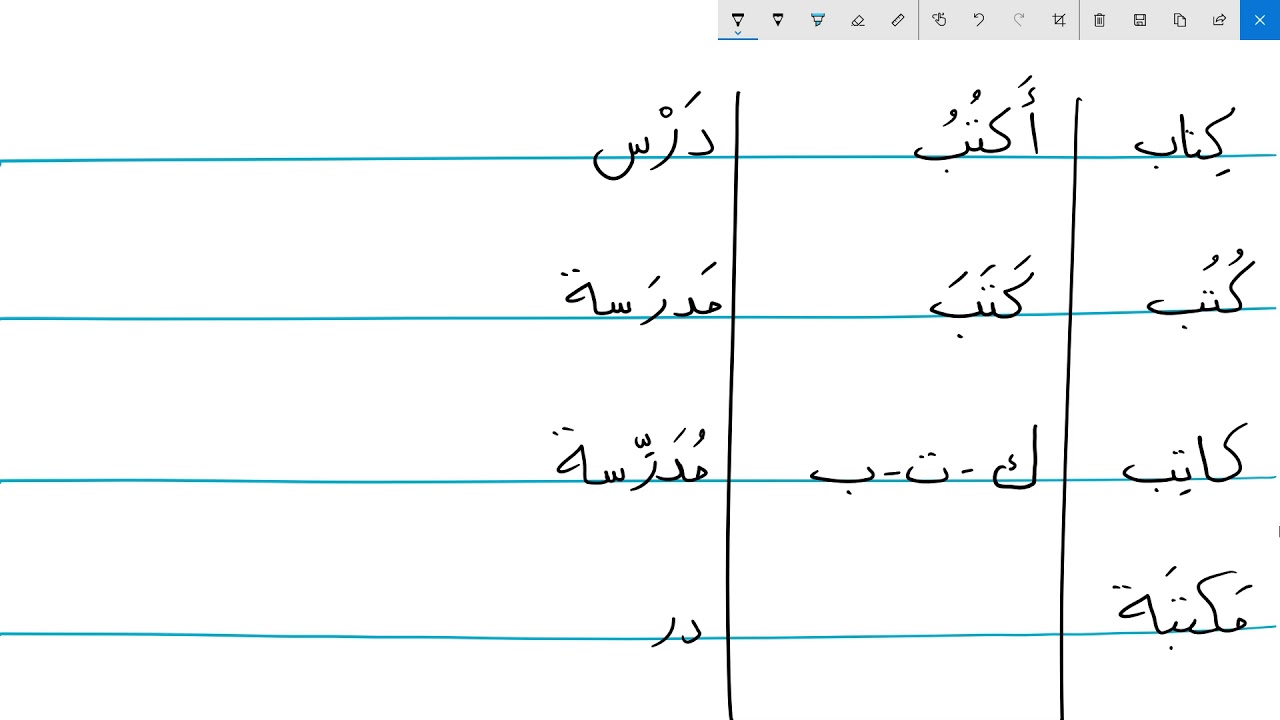Clear all ink with trash icon
Viewport: 1280px width, 720px height.
pyautogui.click(x=1100, y=20)
